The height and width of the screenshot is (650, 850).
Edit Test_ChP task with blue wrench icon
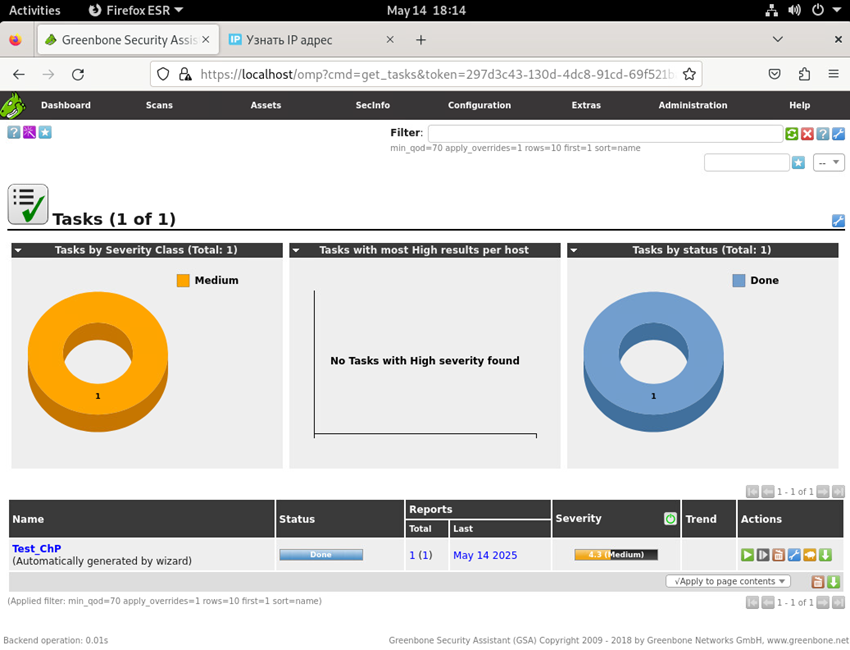pyautogui.click(x=794, y=555)
